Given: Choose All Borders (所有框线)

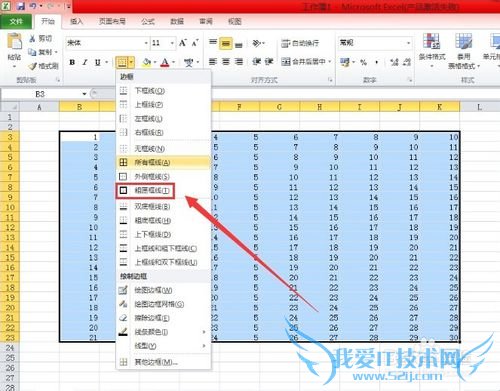Looking at the screenshot, I should coord(163,163).
